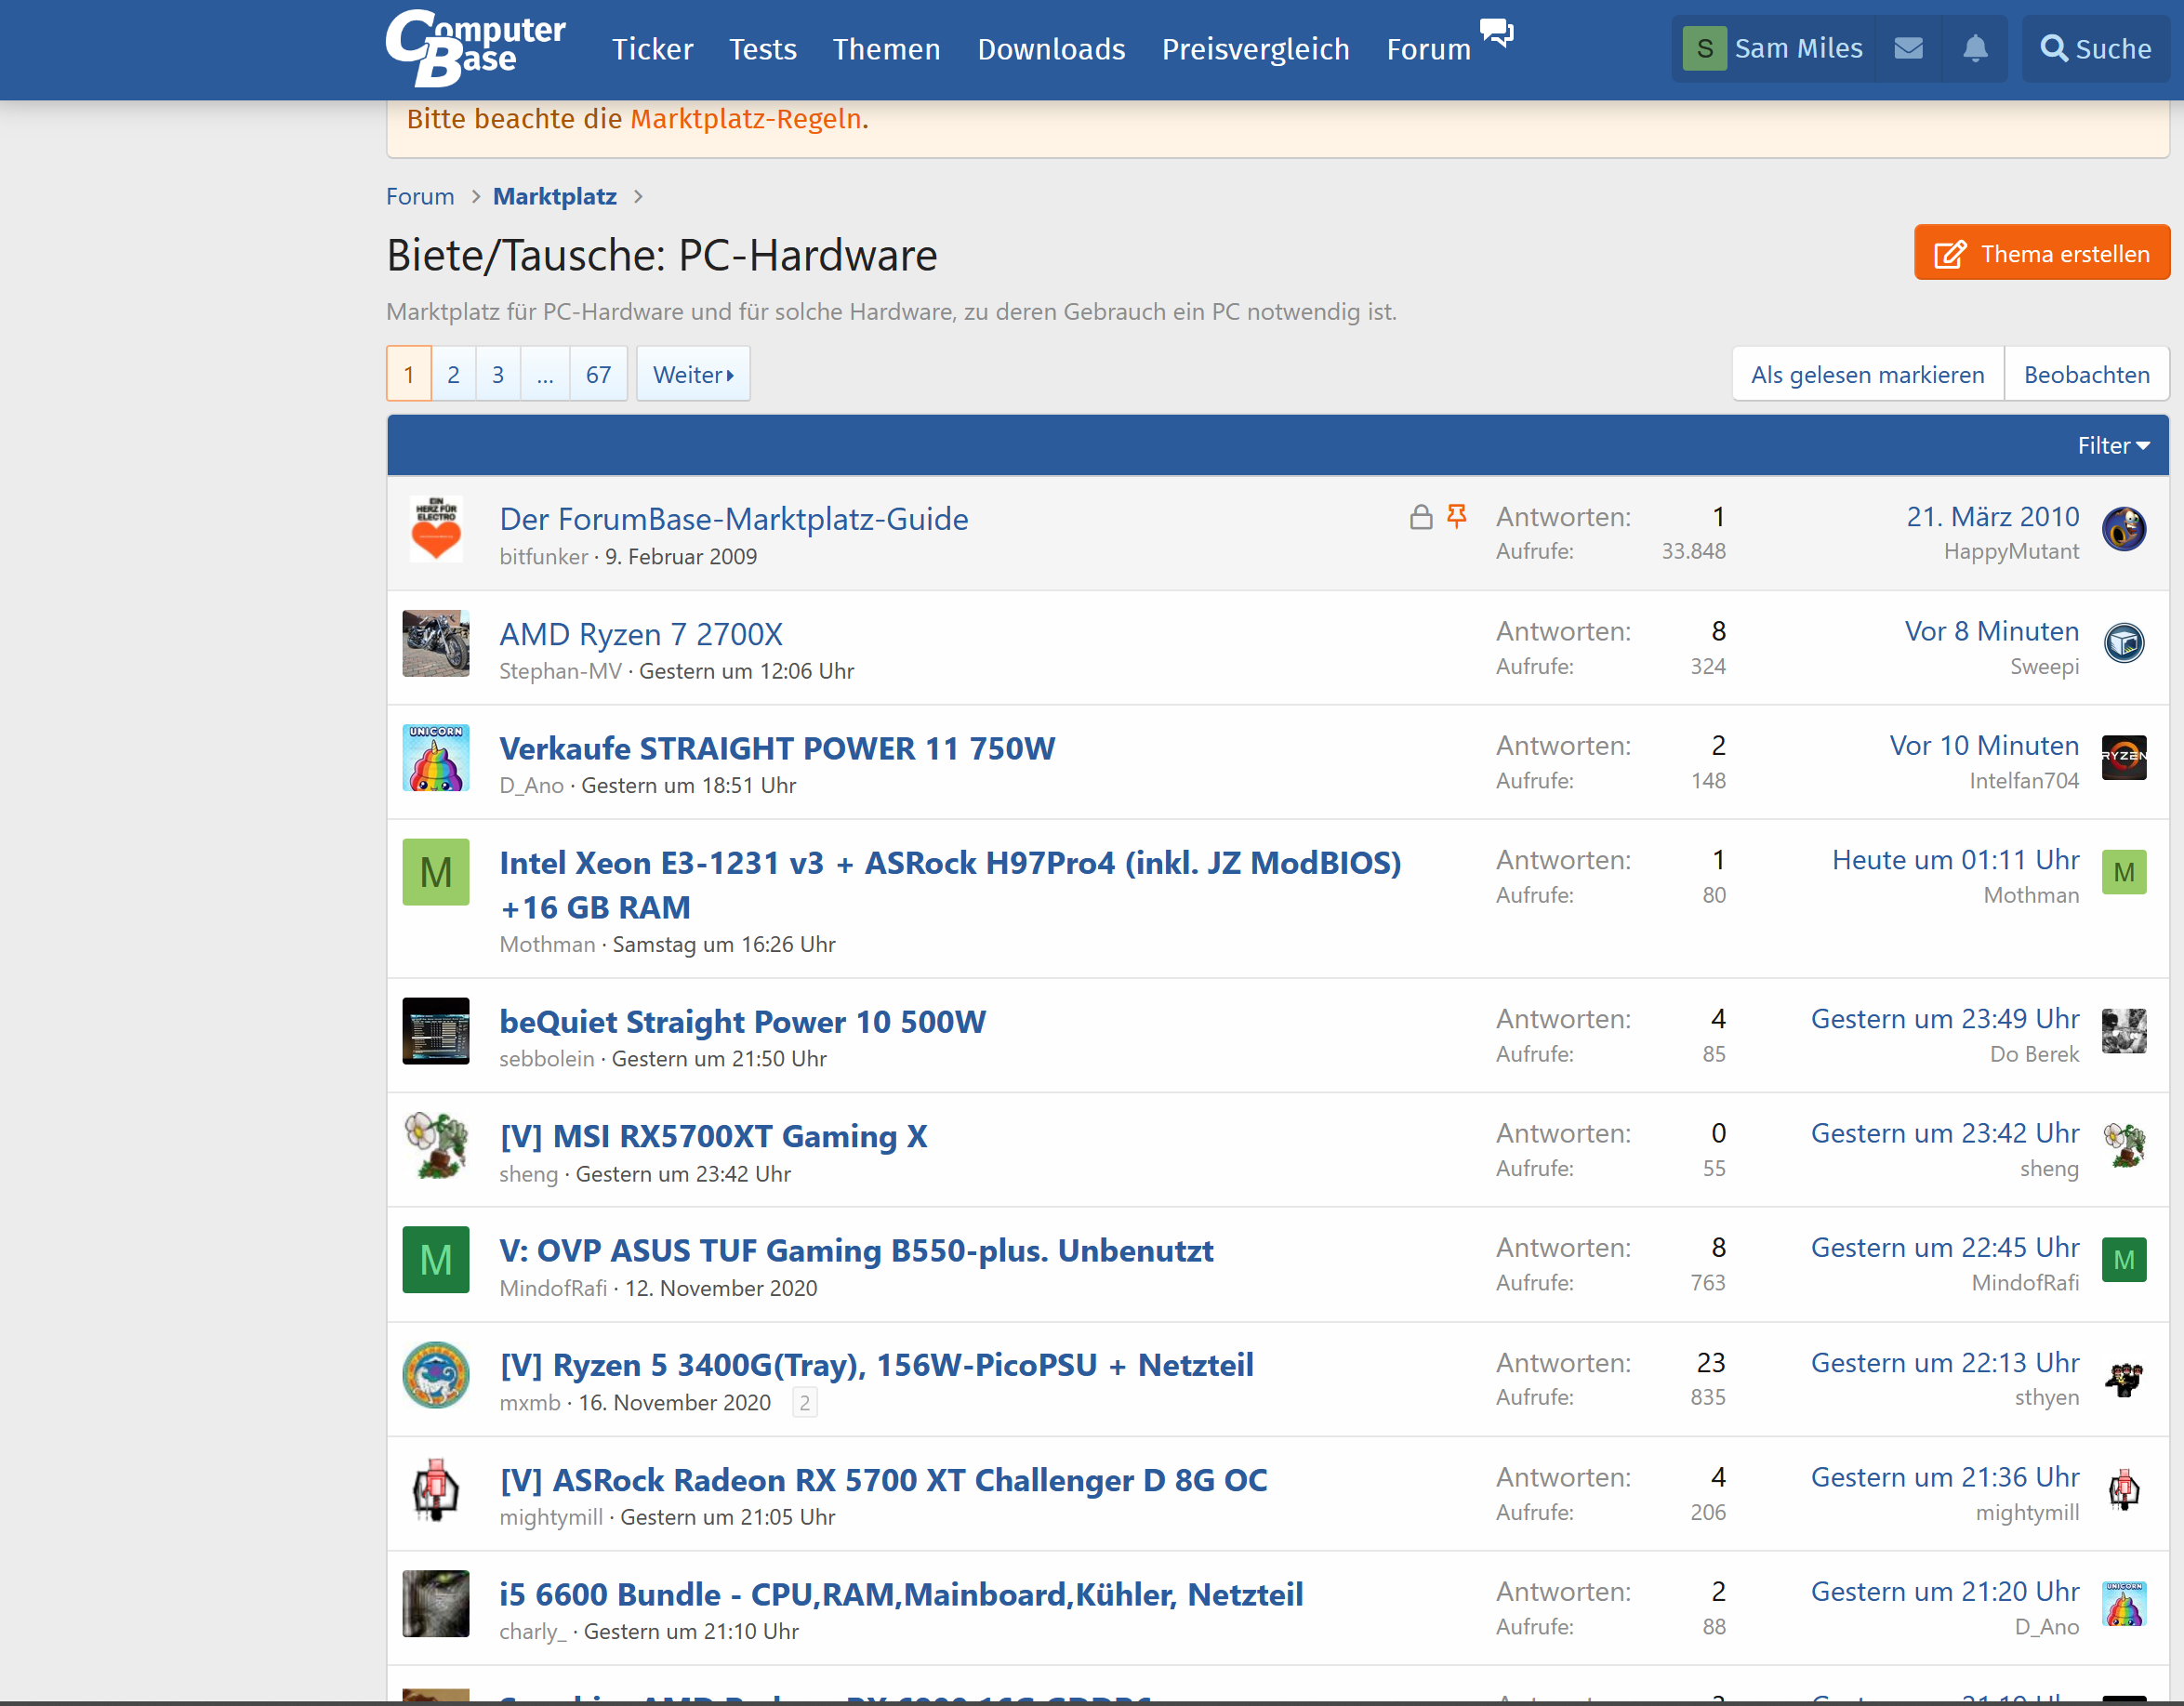Open the Downloads menu item

tap(1051, 49)
